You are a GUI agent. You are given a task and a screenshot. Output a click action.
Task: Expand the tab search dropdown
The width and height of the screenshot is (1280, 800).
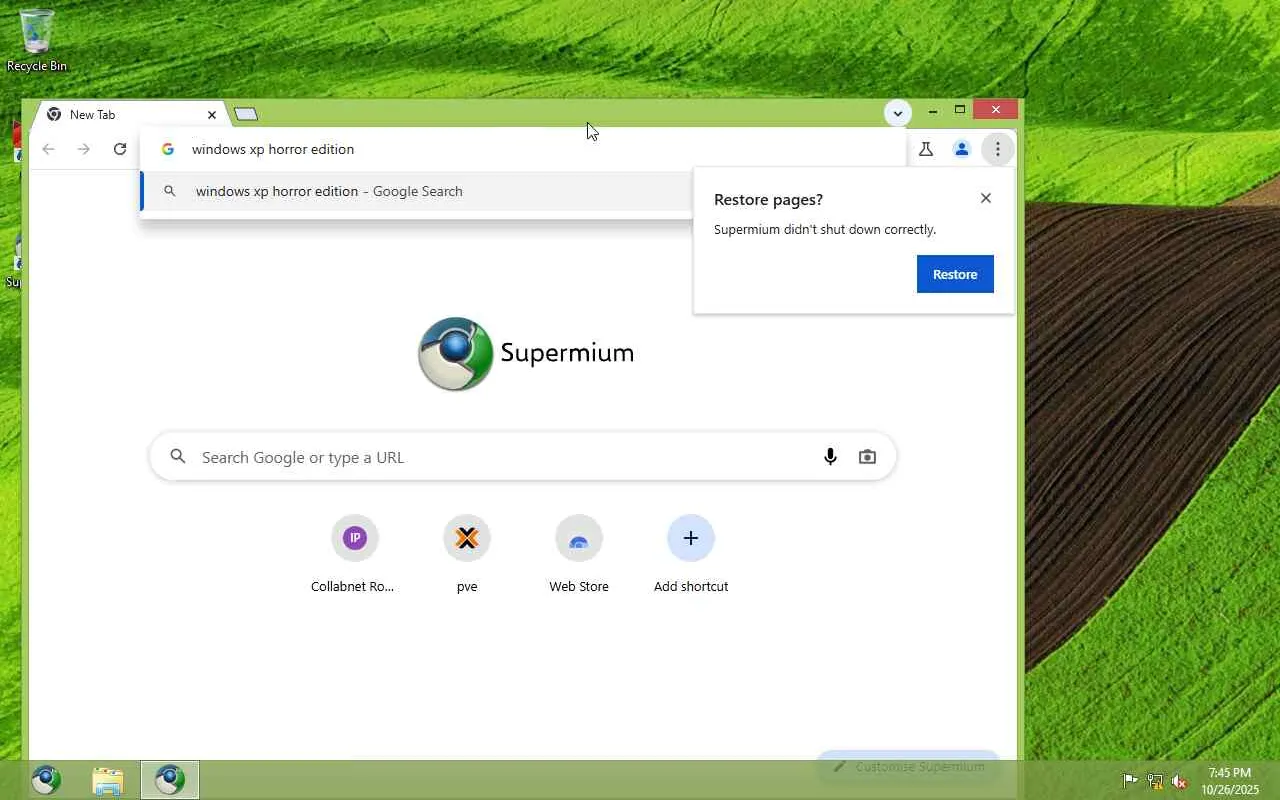click(x=897, y=113)
